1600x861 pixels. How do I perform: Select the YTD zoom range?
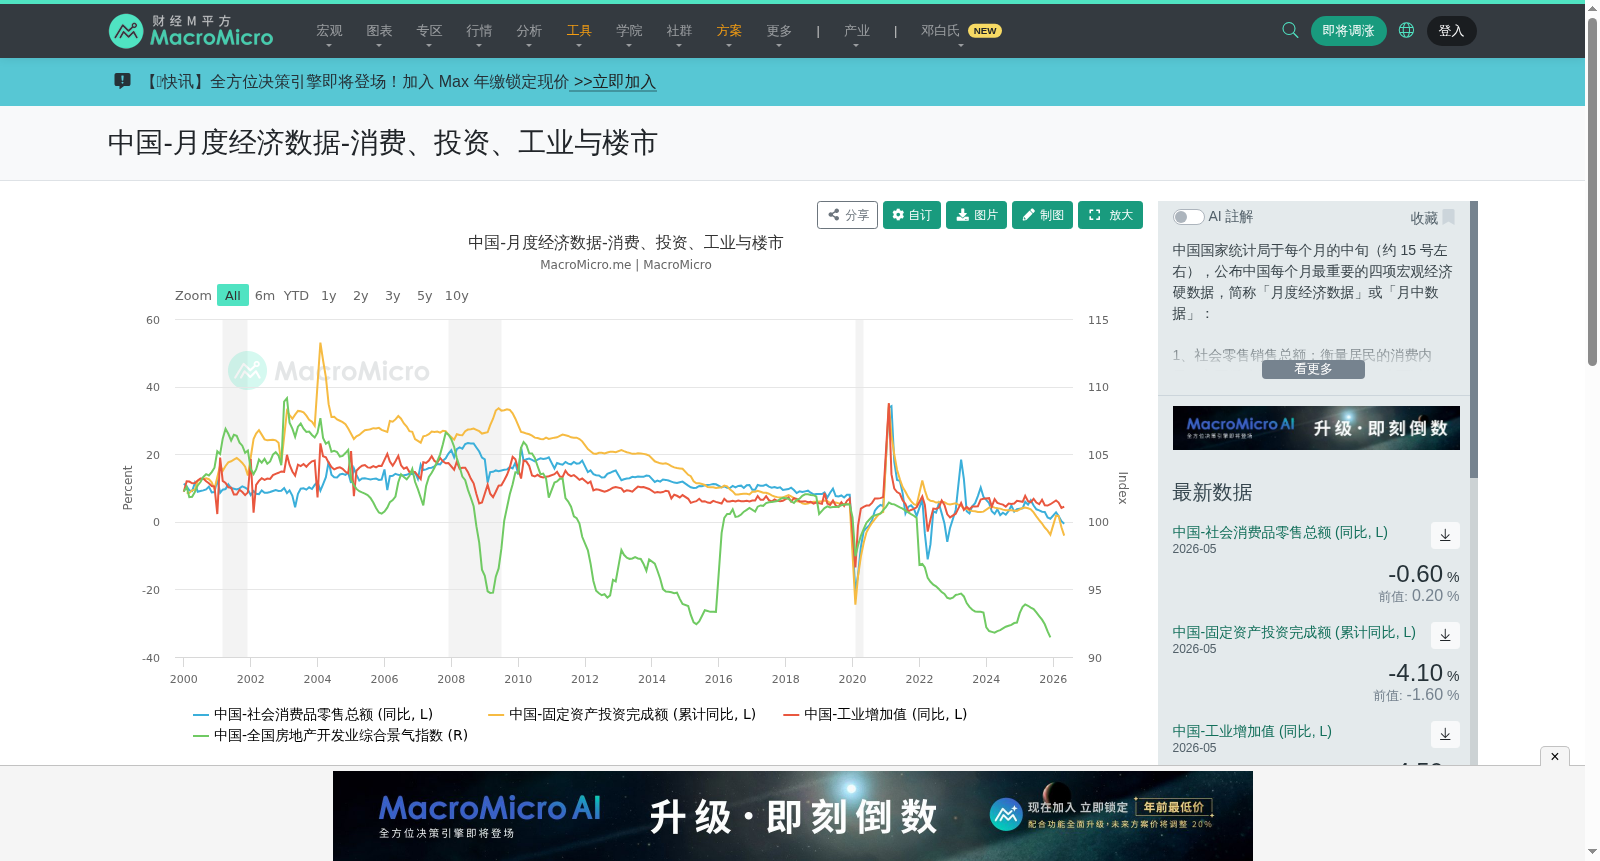(296, 295)
